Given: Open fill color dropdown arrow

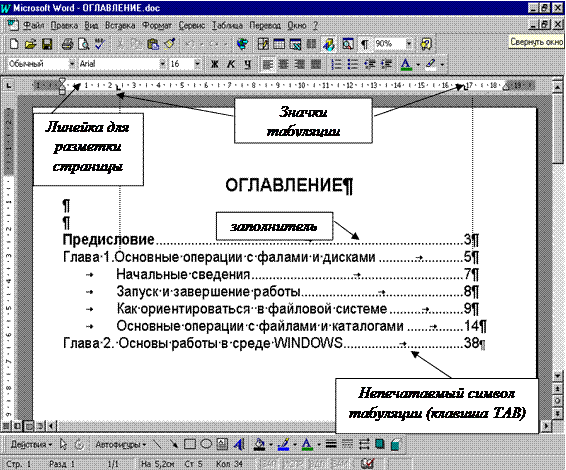Looking at the screenshot, I should pyautogui.click(x=271, y=445).
